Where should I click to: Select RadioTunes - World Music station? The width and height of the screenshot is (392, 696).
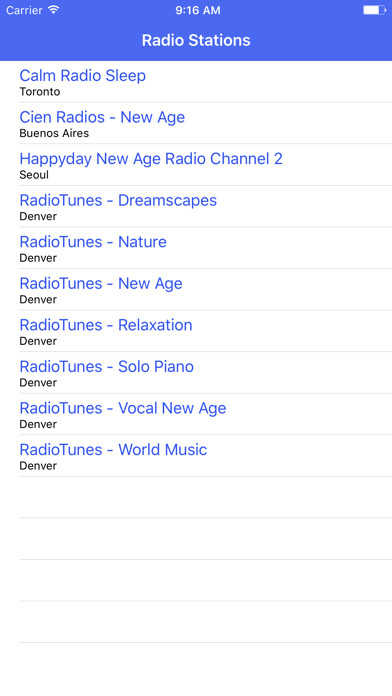coord(196,456)
